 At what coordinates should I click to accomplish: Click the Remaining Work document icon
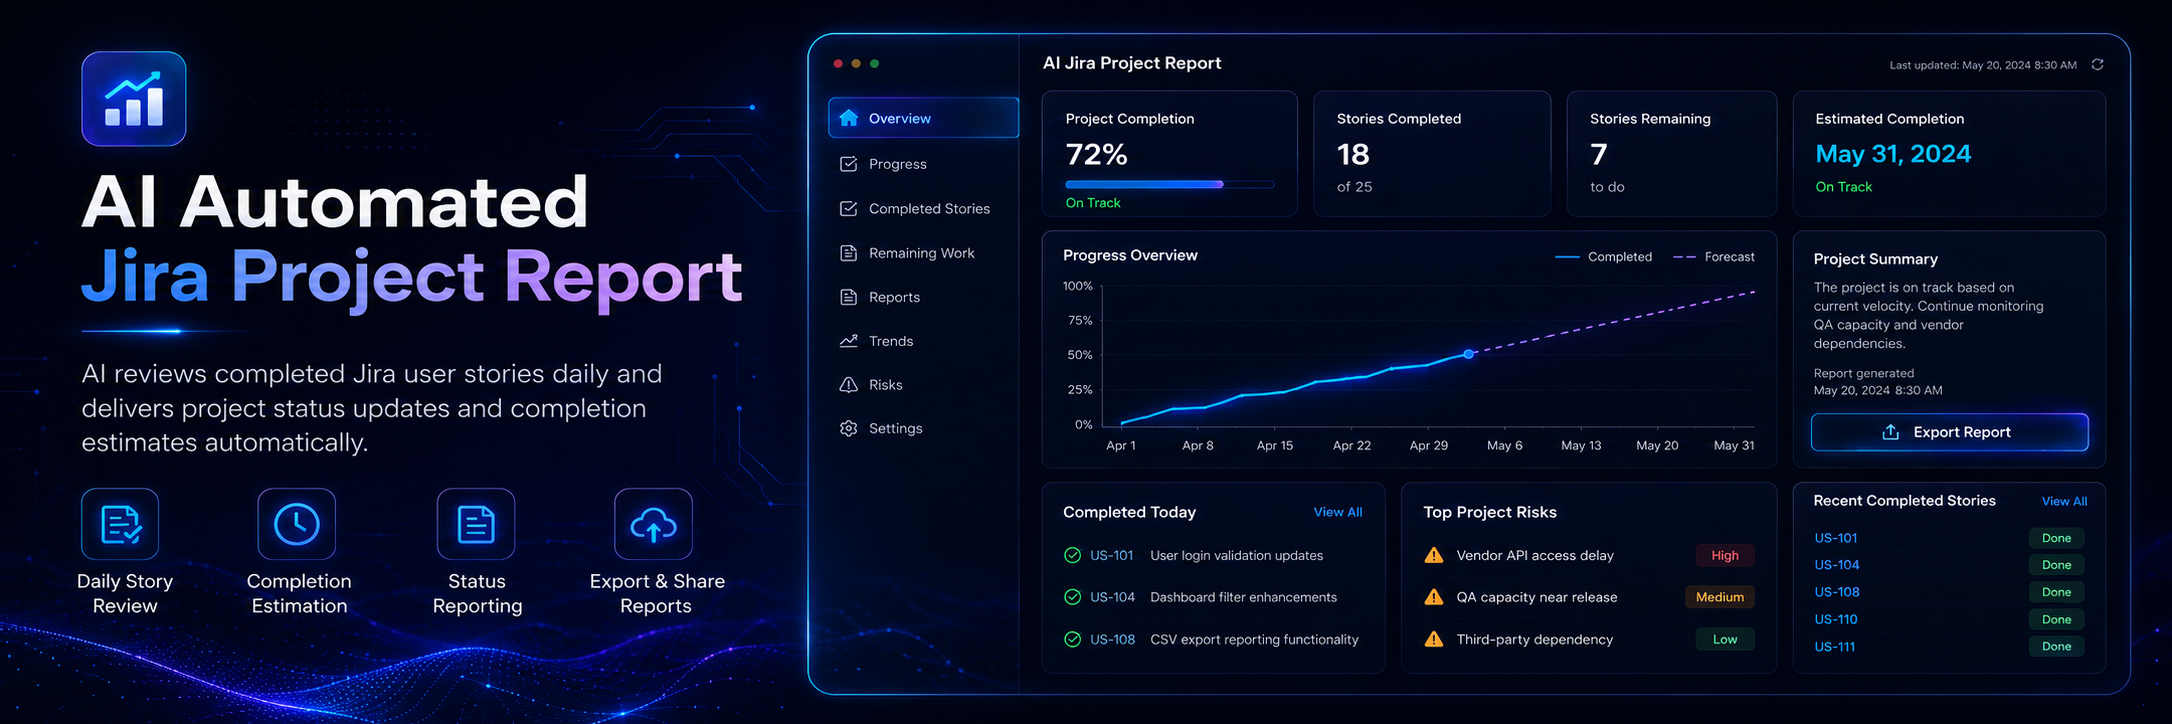click(849, 253)
